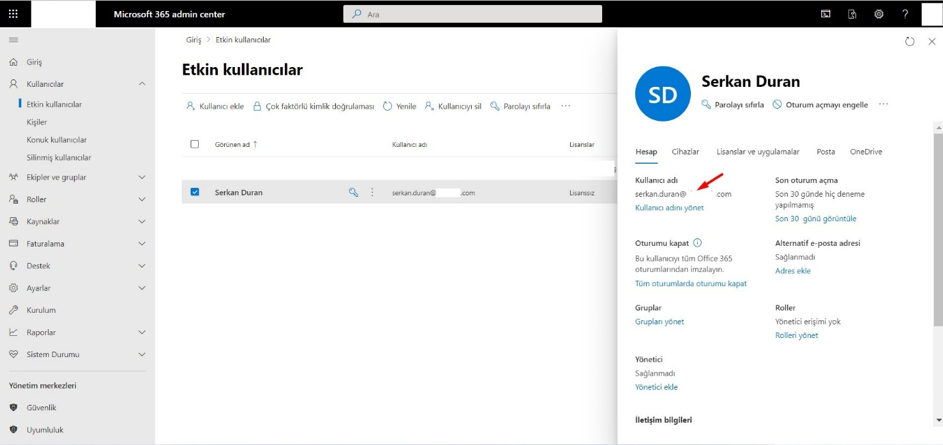The image size is (943, 445).
Task: Uncheck the Serkan Duran row checkbox
Action: (195, 192)
